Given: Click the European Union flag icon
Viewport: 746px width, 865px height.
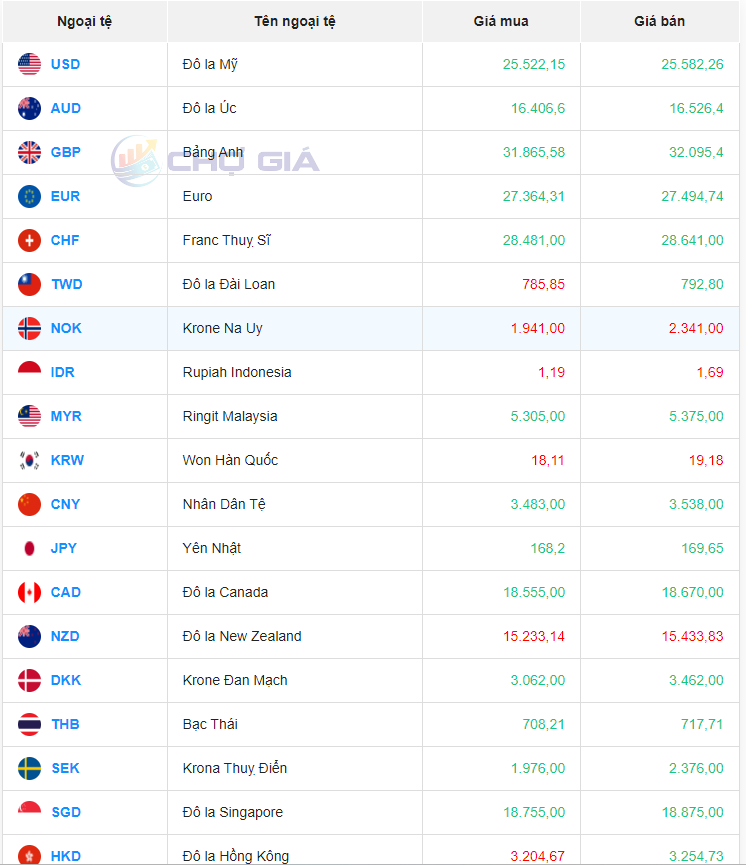Looking at the screenshot, I should (x=29, y=196).
